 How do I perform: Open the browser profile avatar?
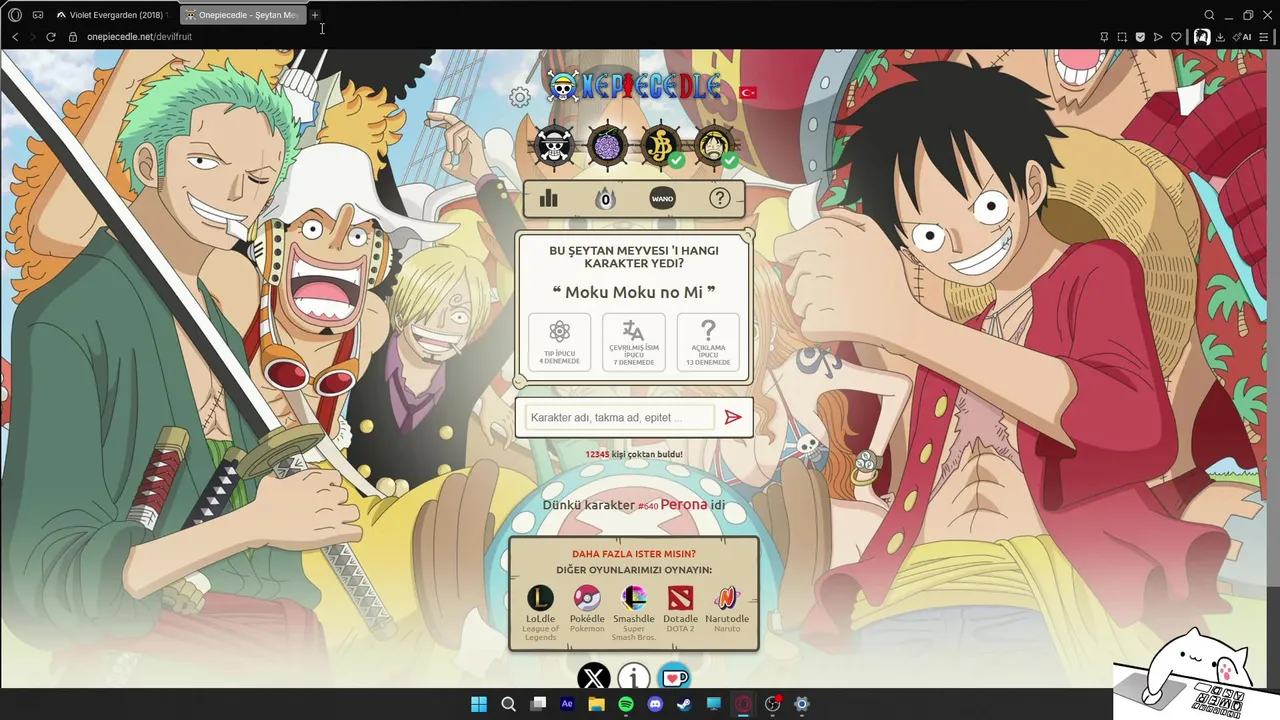[x=1202, y=37]
